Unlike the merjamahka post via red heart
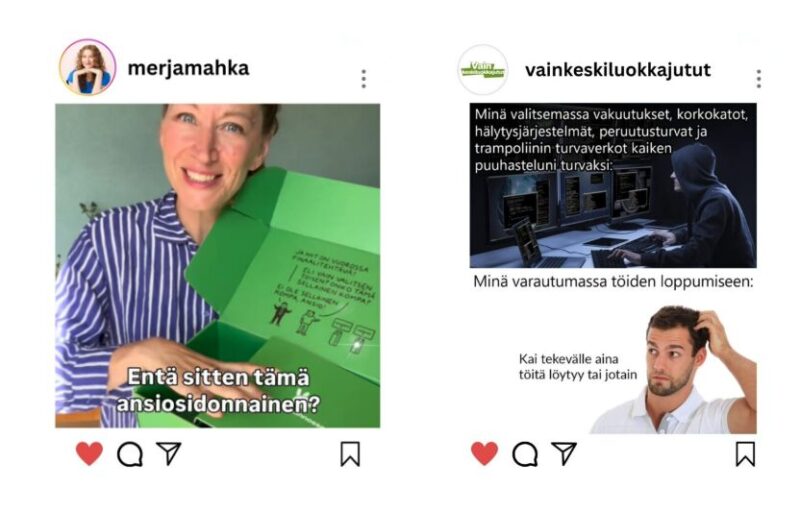Viewport: 800px width, 513px height. pyautogui.click(x=89, y=453)
